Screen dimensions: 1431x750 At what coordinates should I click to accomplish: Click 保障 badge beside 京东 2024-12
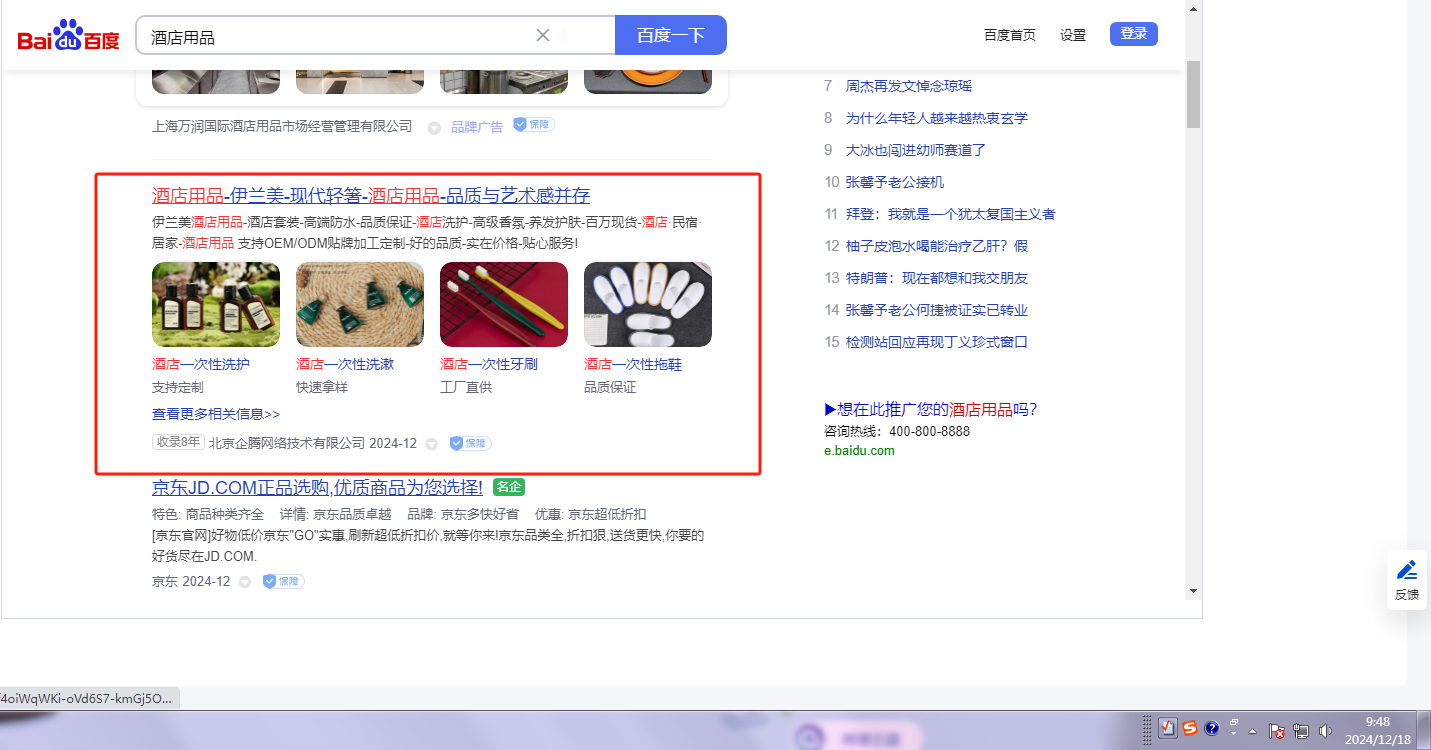tap(284, 581)
